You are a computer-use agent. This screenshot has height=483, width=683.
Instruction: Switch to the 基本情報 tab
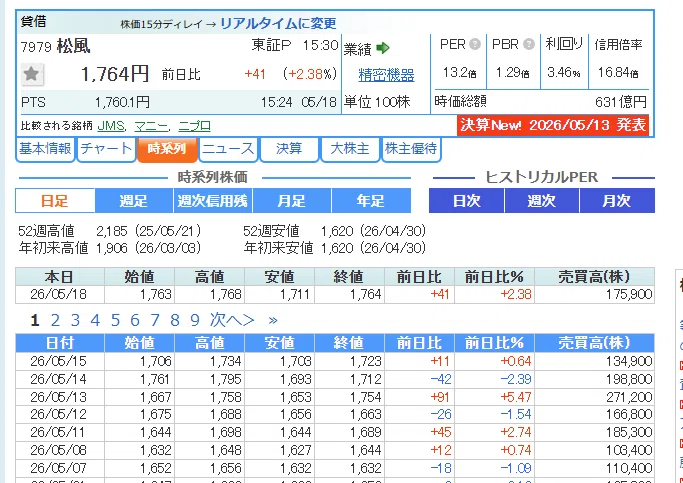(45, 149)
